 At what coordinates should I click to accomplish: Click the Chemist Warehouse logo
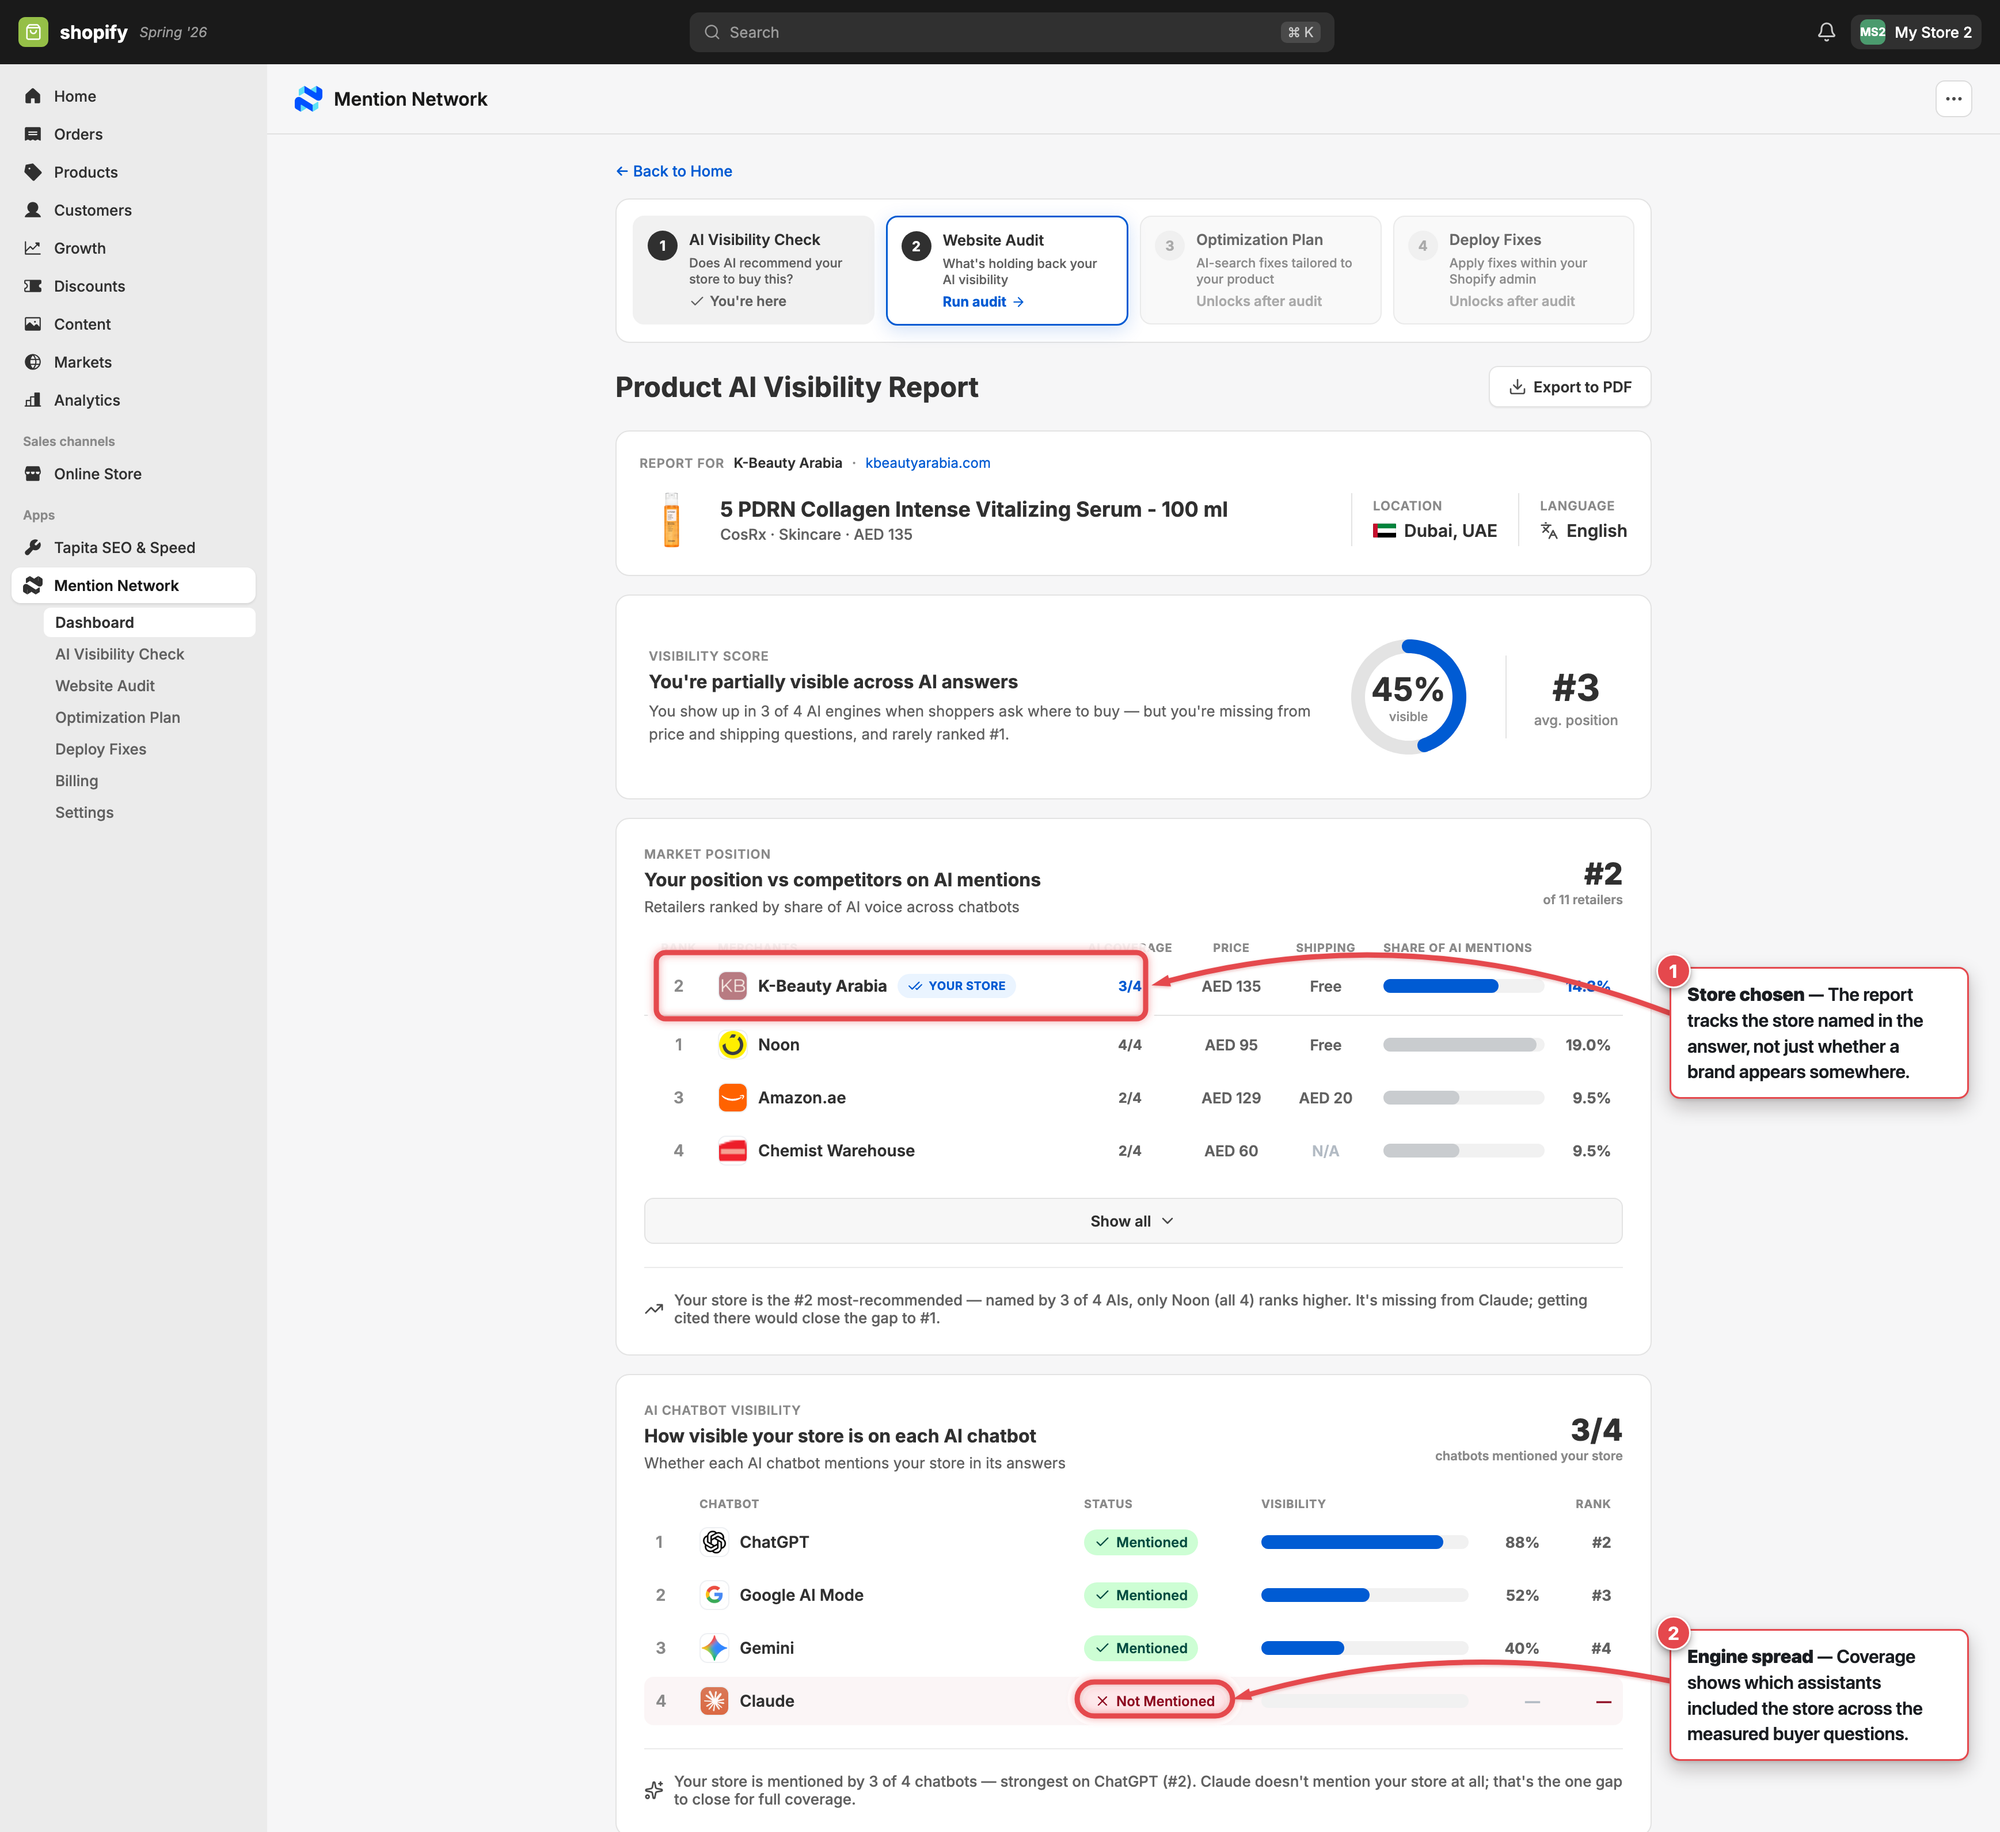[x=733, y=1151]
